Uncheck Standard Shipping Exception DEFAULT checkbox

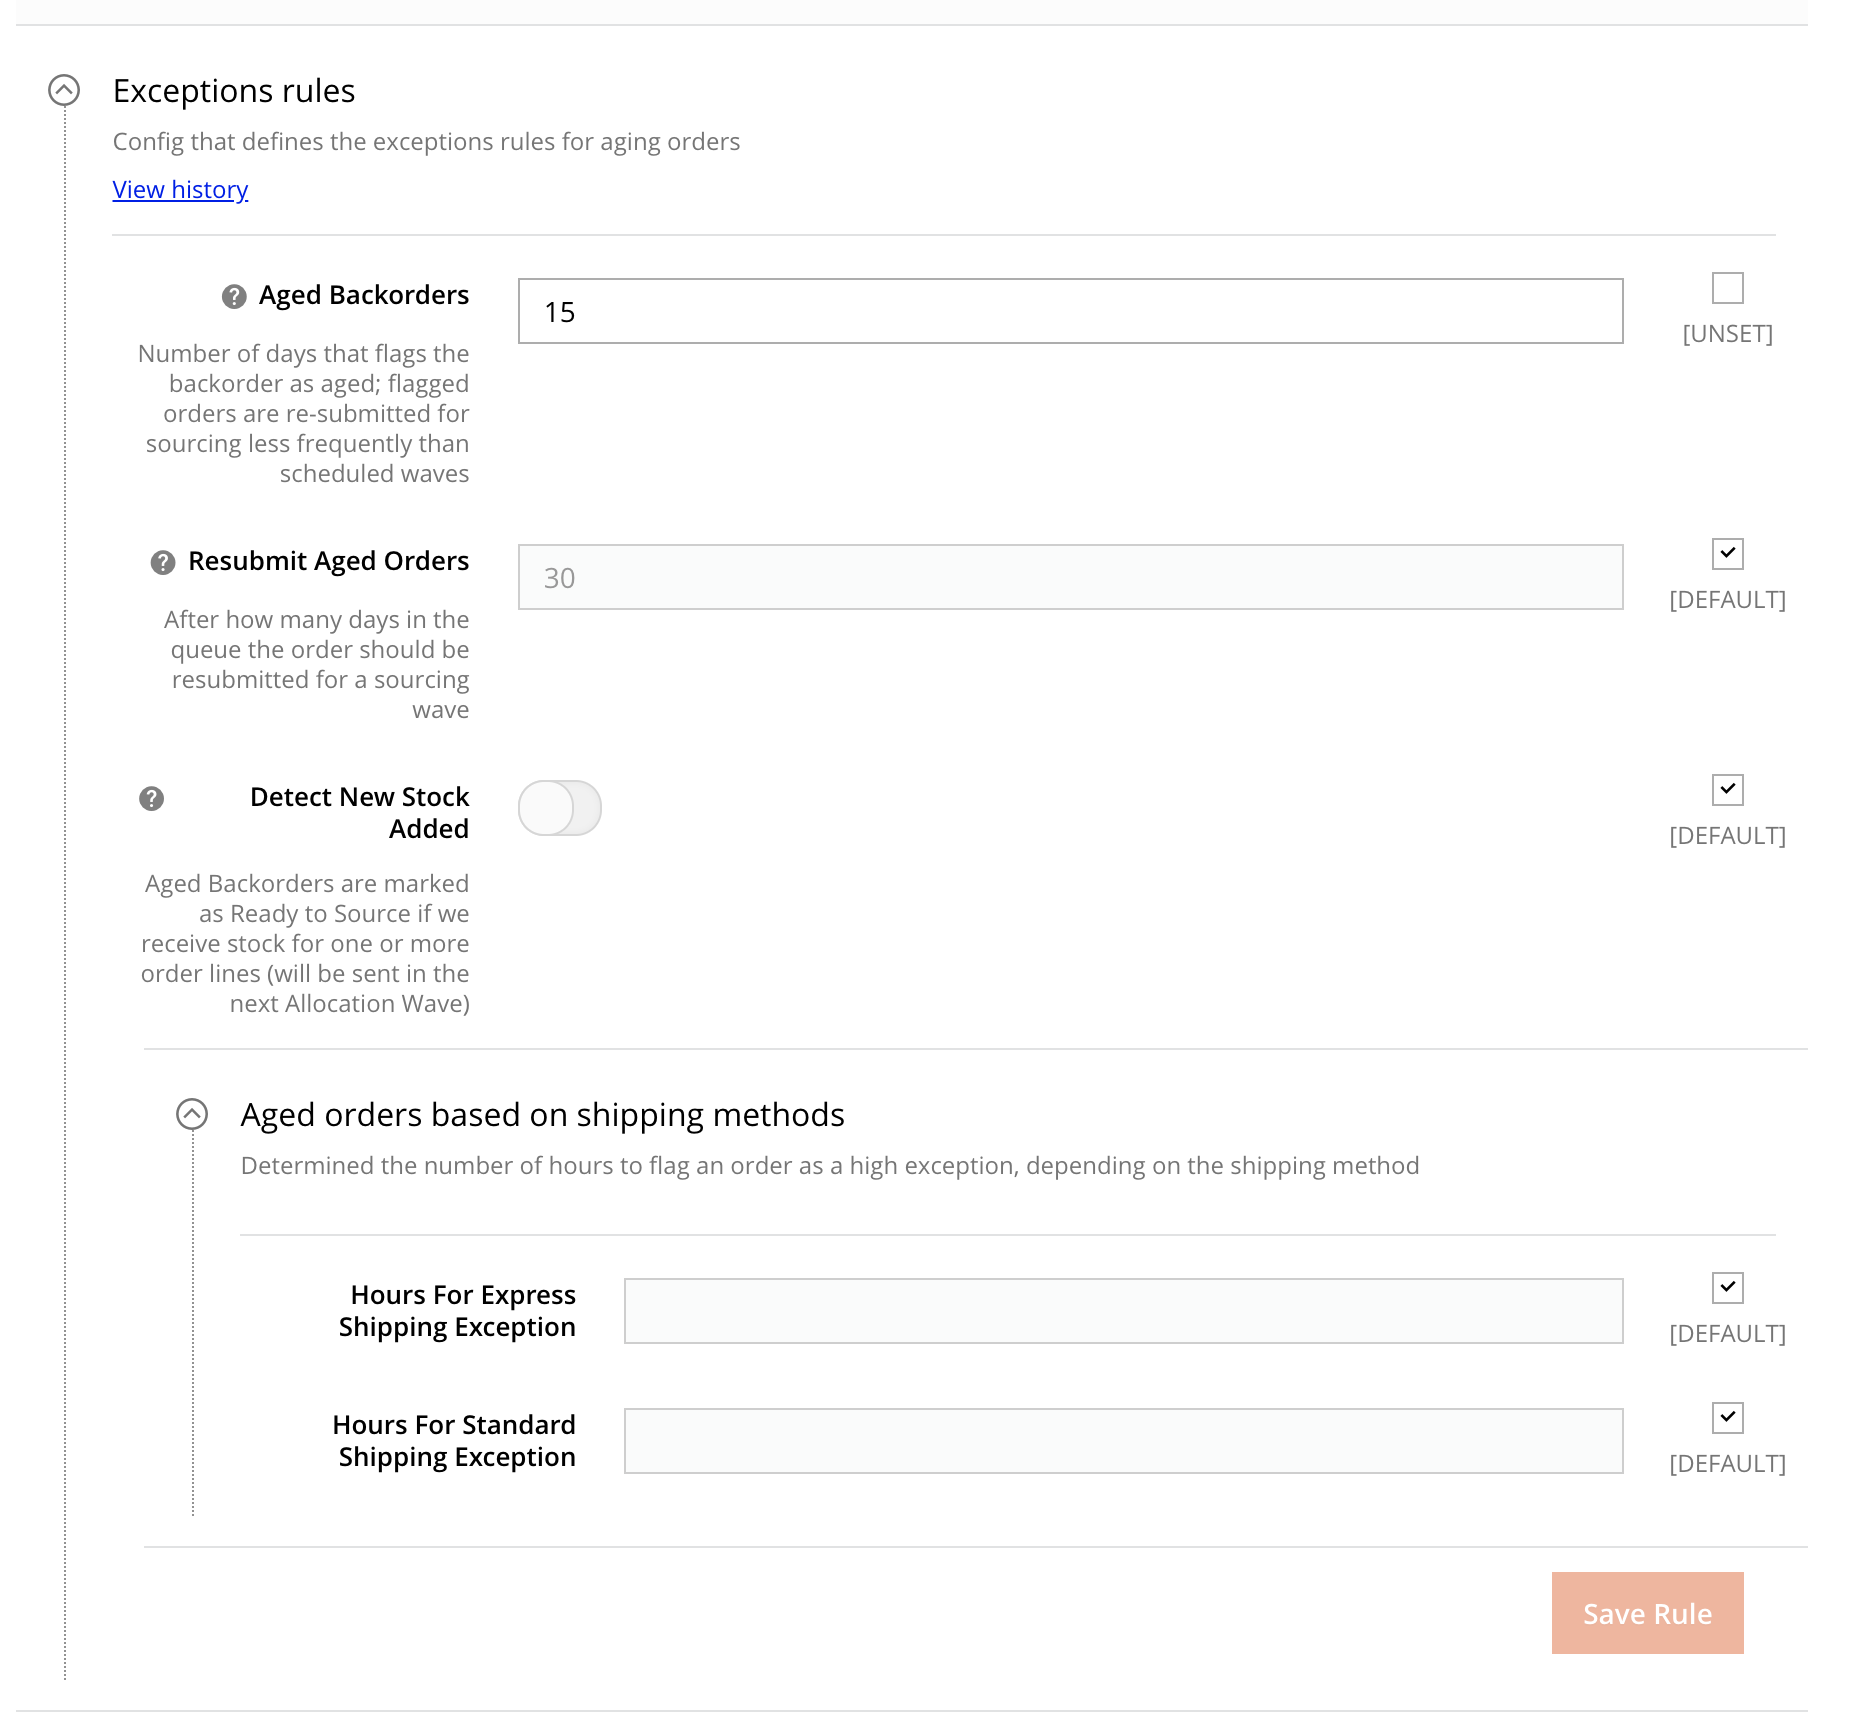tap(1727, 1418)
